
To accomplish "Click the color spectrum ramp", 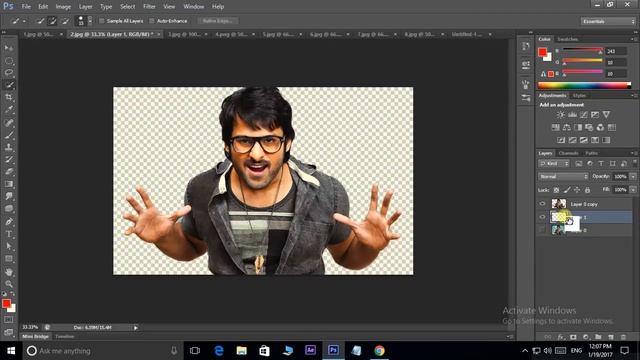I will (584, 85).
